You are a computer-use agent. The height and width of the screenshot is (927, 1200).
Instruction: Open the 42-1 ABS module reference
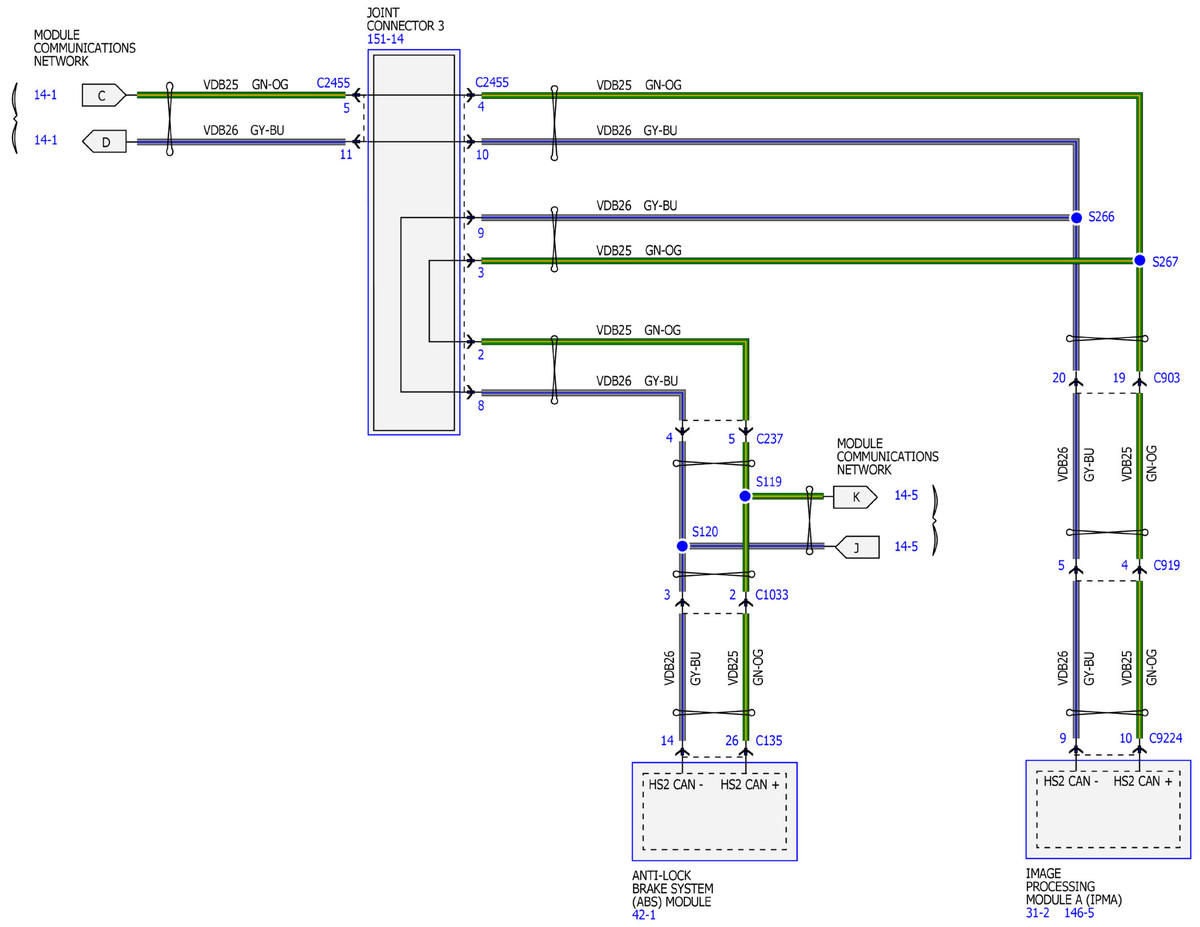[x=643, y=914]
